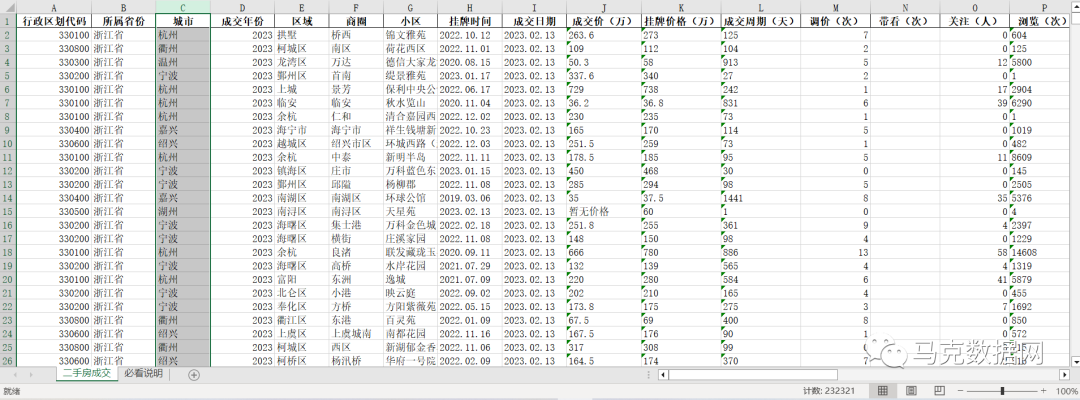Screen dimensions: 1080x400
Task: Click the 小区 header cell
Action: [411, 21]
